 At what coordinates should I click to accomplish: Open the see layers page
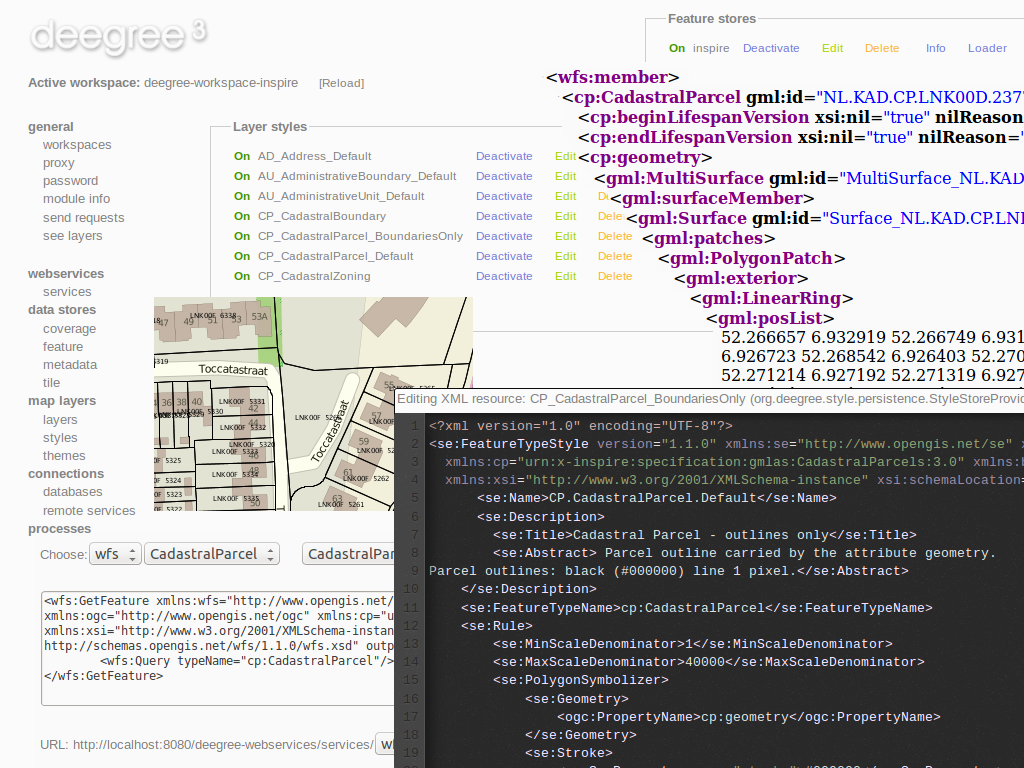(x=72, y=236)
